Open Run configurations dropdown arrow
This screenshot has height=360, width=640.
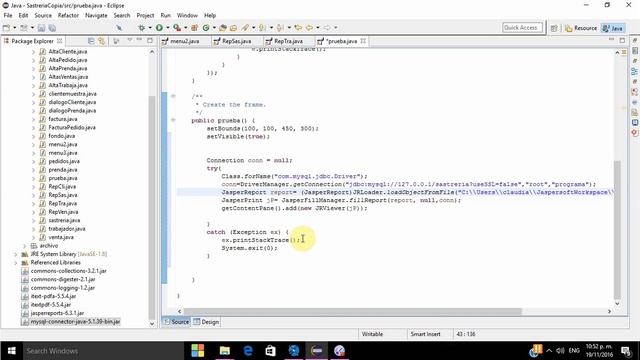[x=167, y=28]
